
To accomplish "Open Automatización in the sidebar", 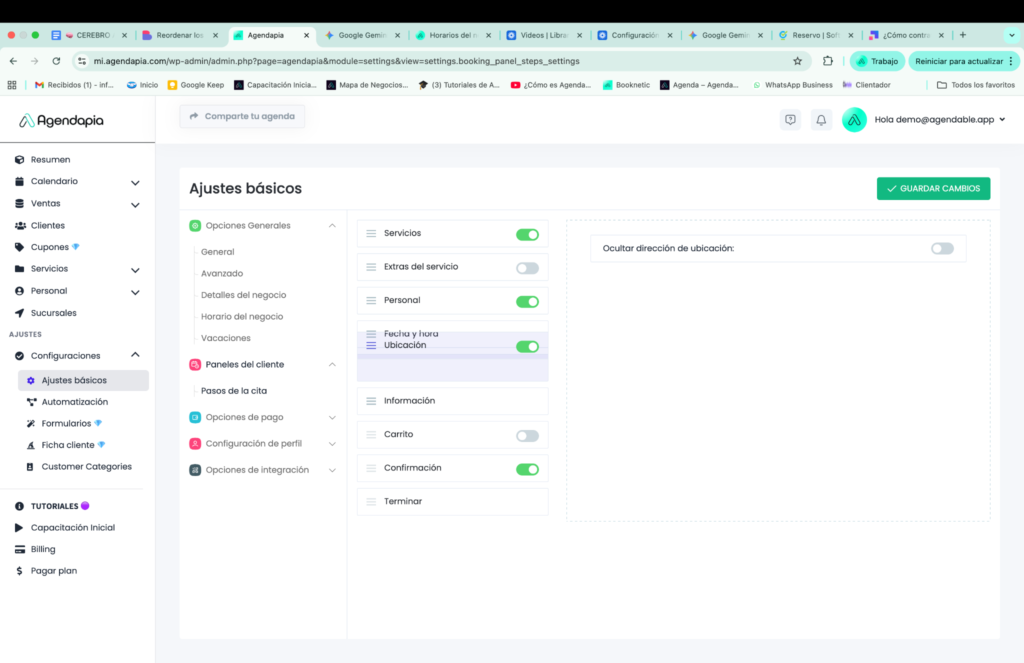I will click(x=74, y=402).
